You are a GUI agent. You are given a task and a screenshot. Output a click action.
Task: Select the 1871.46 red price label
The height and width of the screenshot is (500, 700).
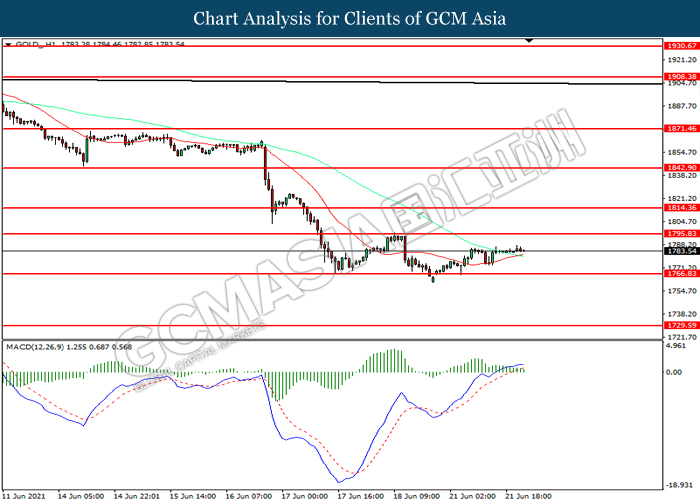[x=682, y=129]
